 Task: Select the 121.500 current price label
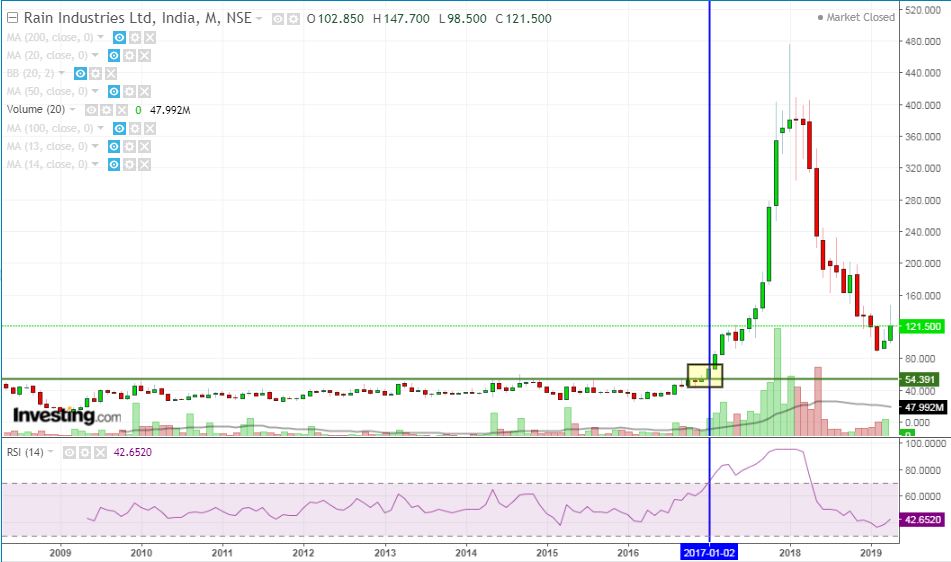922,326
